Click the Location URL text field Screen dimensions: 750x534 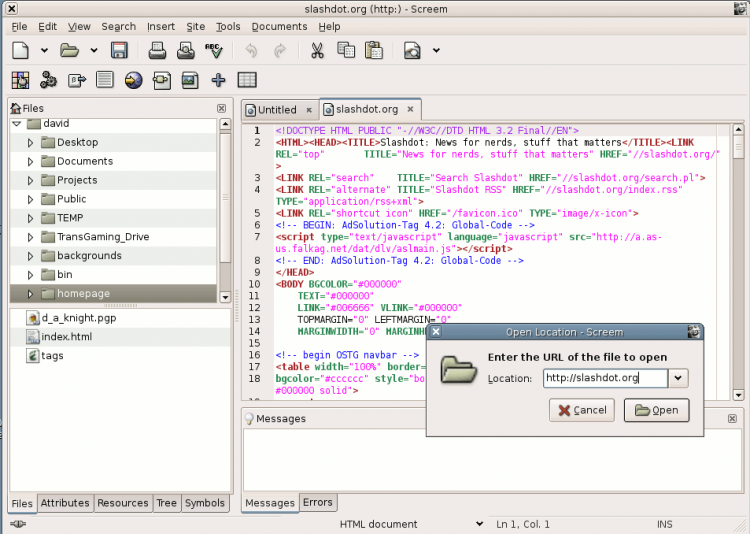coord(604,378)
